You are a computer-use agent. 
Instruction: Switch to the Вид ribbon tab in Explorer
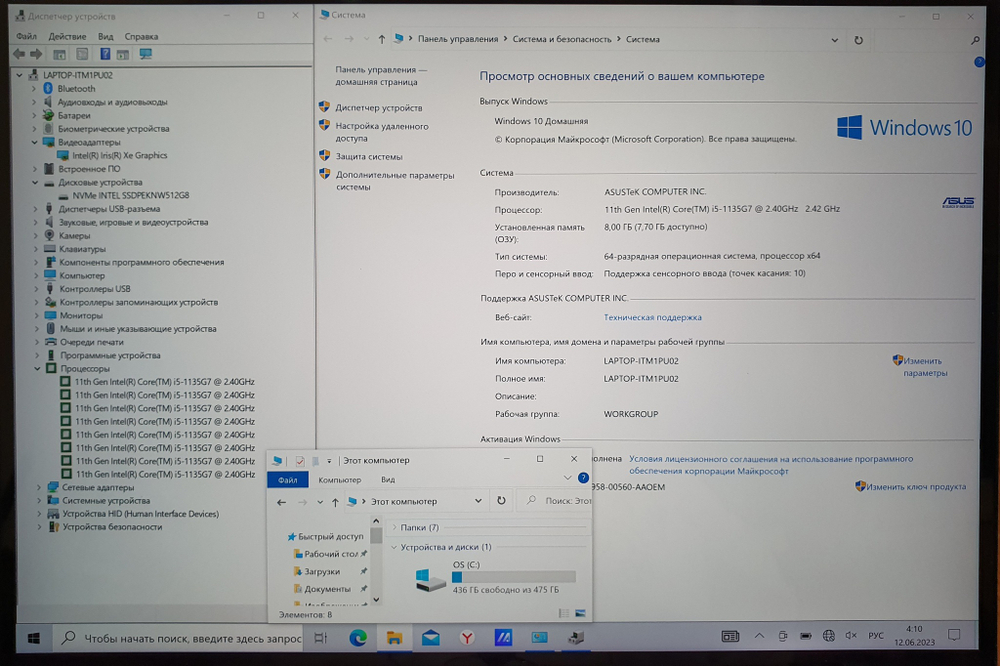tap(387, 480)
